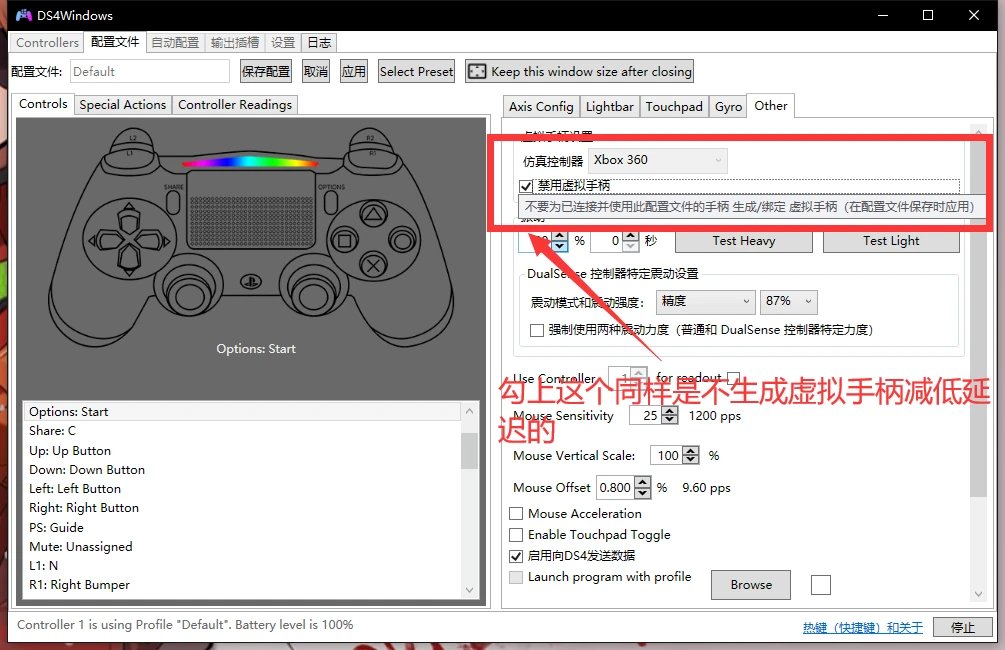Click the Select Preset button
The height and width of the screenshot is (650, 1005).
coord(416,71)
